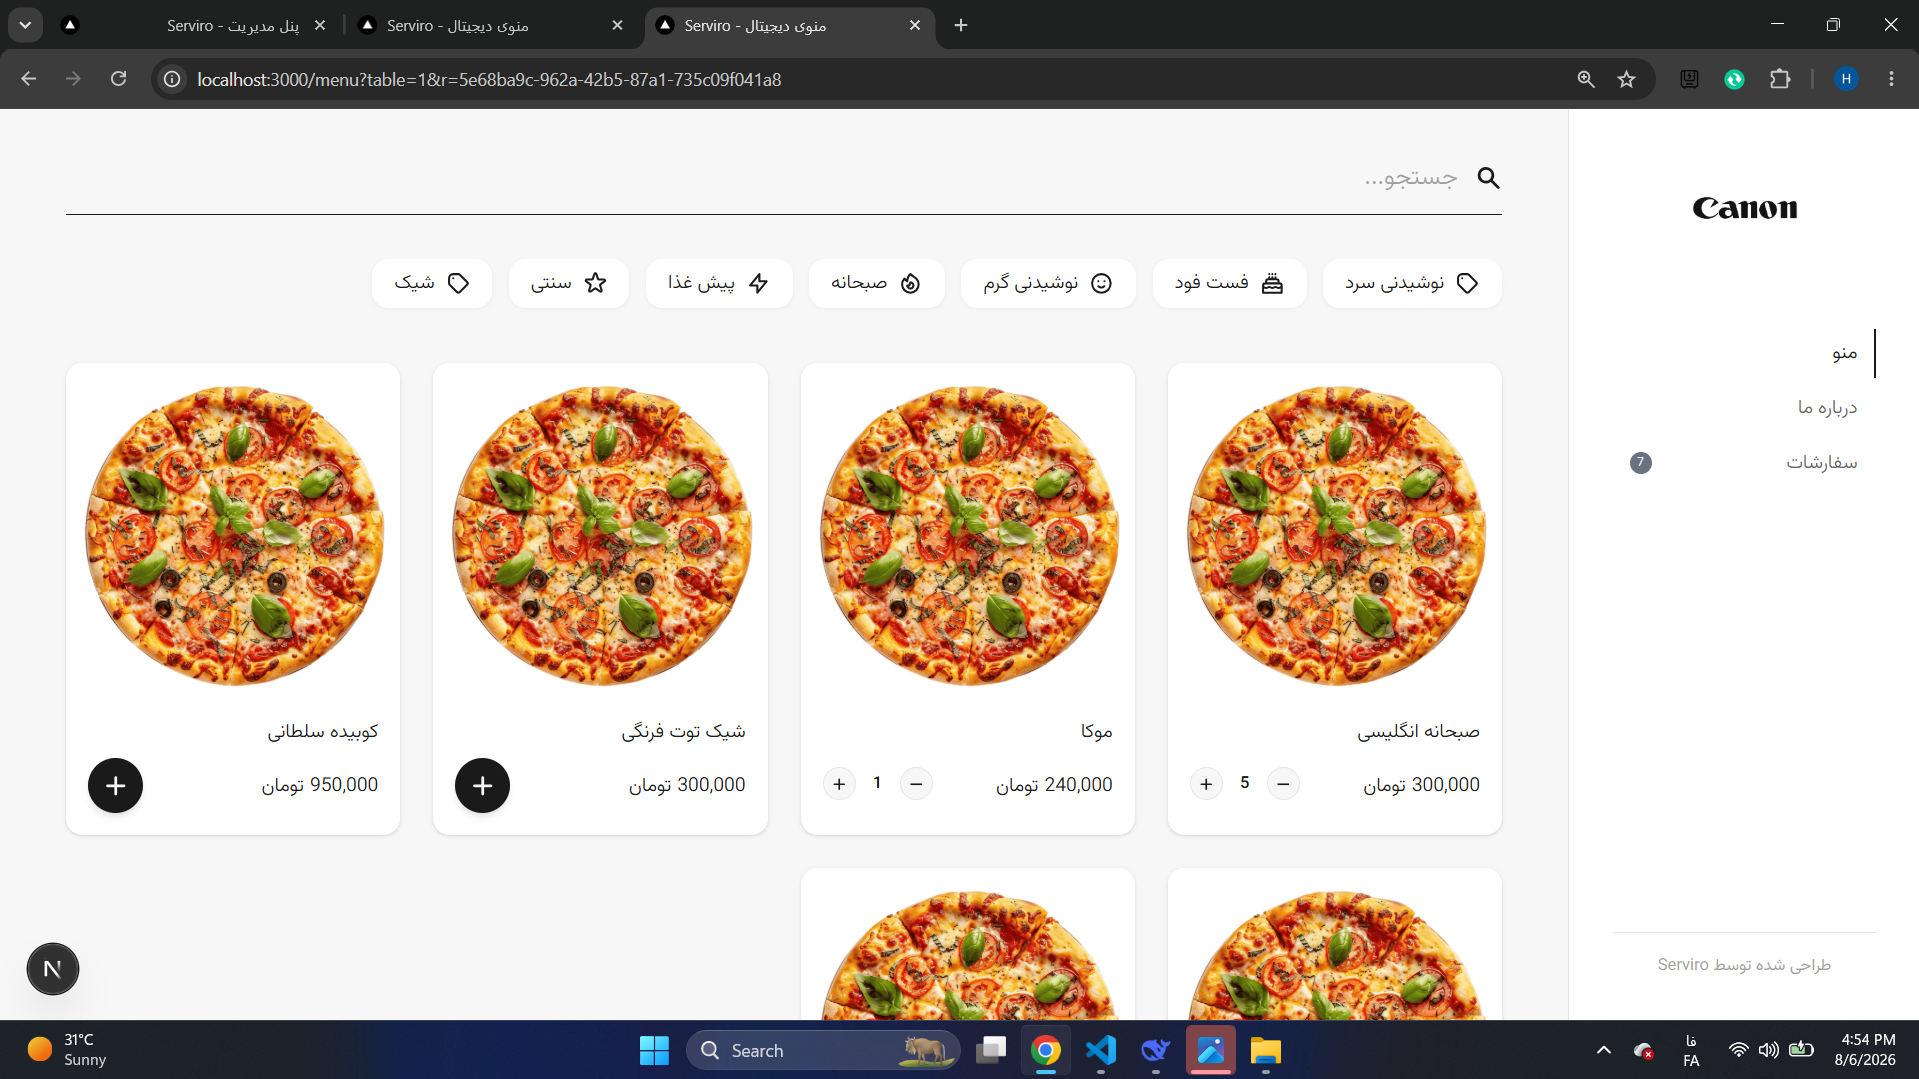Screen dimensions: 1919x1079
Task: Click the orders count badge showing 7
Action: tap(1640, 463)
